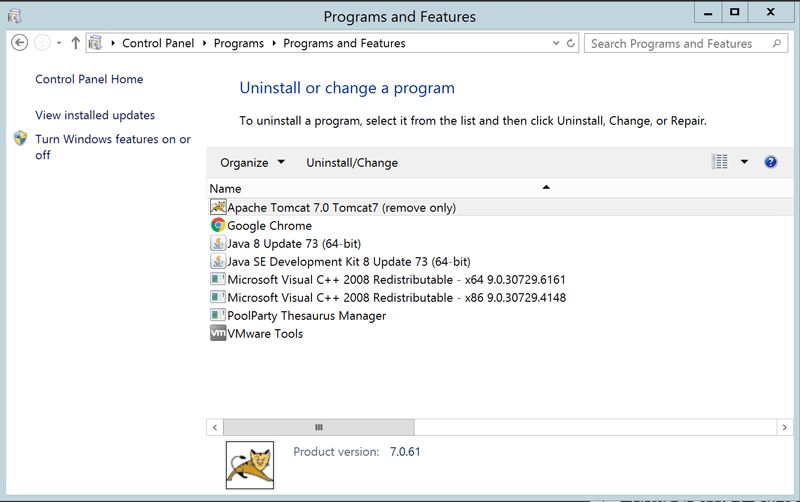Viewport: 800px width, 502px height.
Task: Navigate to Control Panel breadcrumb
Action: point(158,43)
